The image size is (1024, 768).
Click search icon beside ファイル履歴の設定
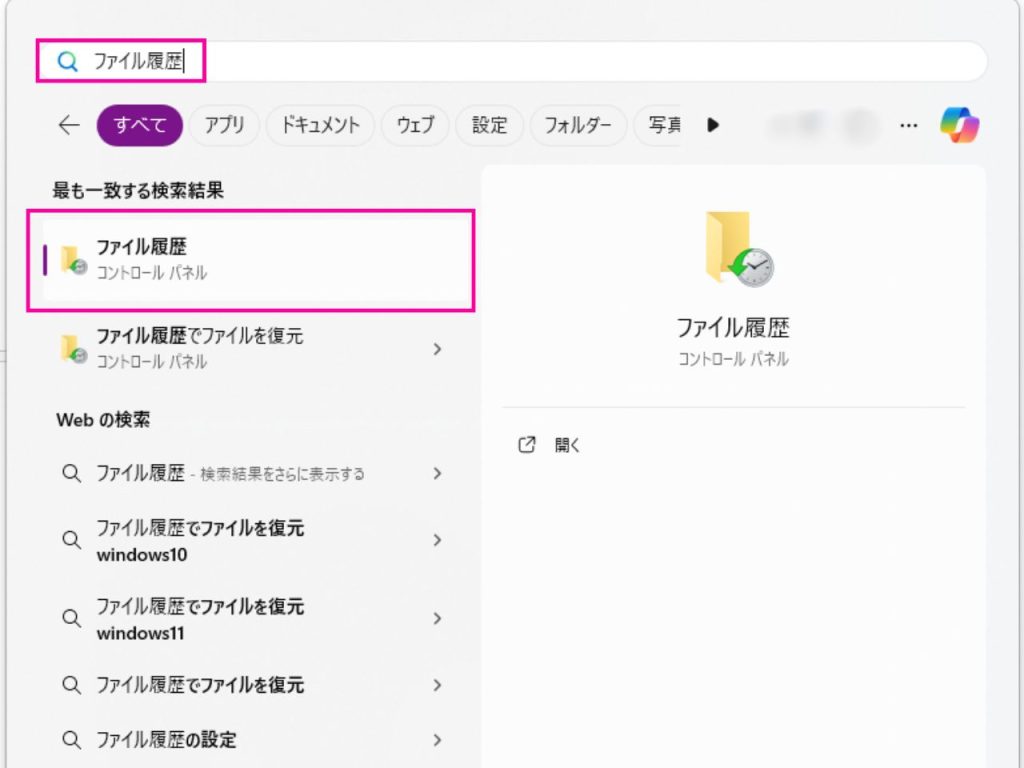point(71,740)
